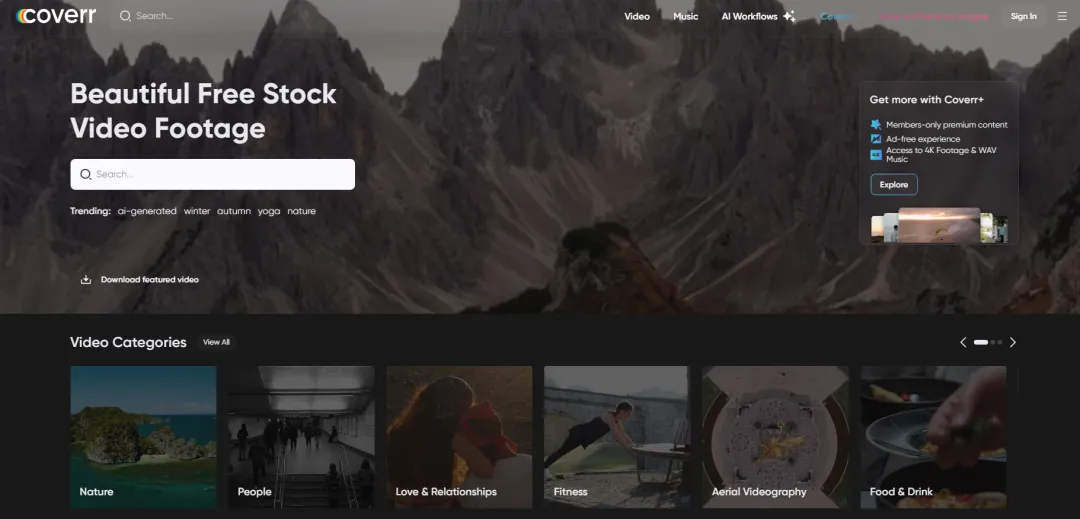The image size is (1080, 519).
Task: Click the star icon for members-only premium content
Action: click(x=876, y=125)
